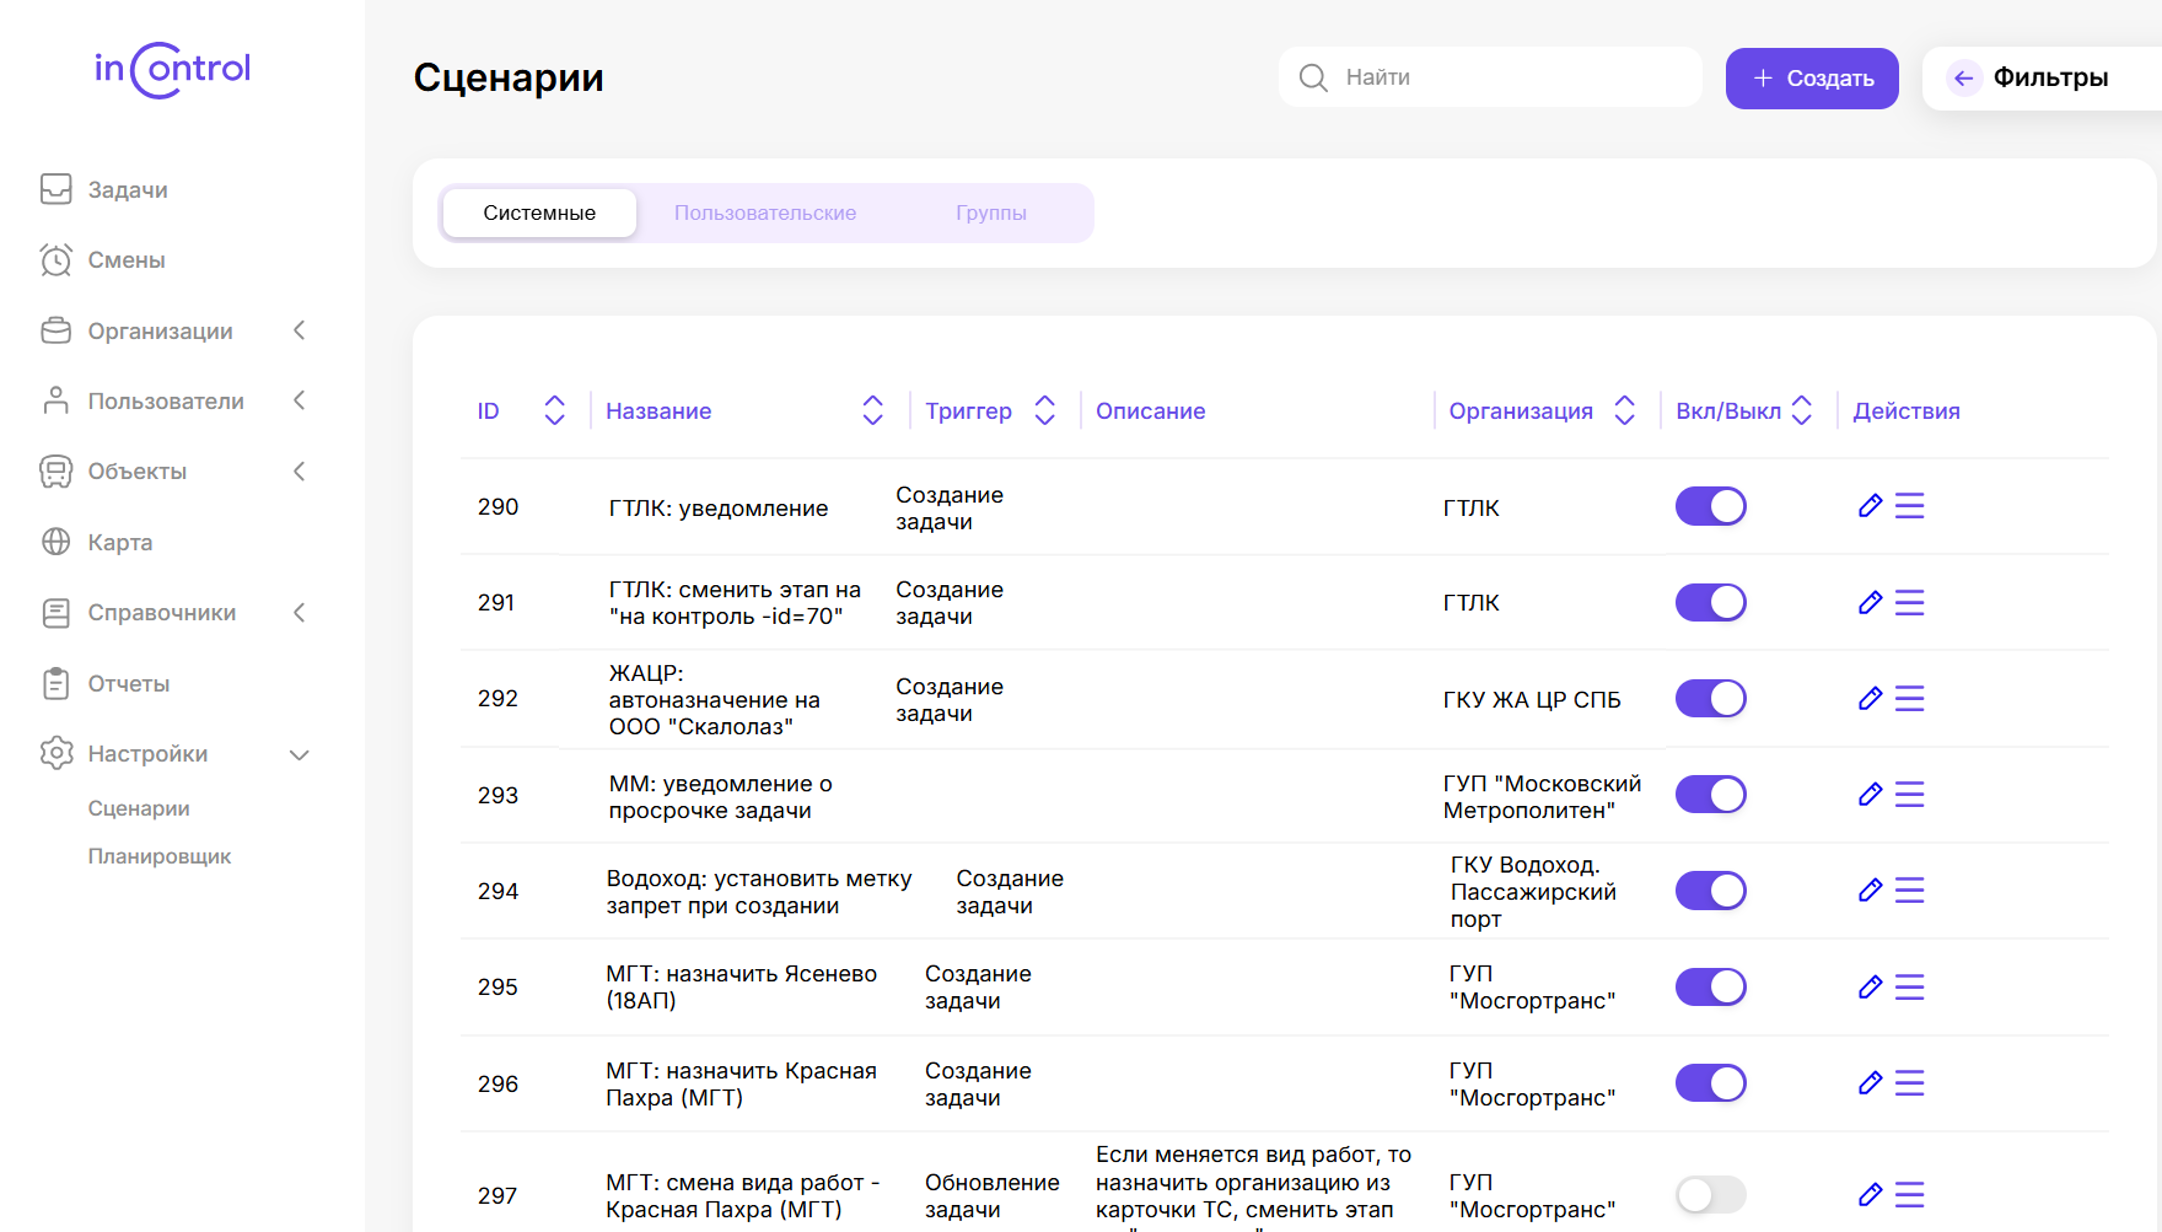The height and width of the screenshot is (1232, 2162).
Task: Click the Организации sidebar icon
Action: tap(56, 330)
